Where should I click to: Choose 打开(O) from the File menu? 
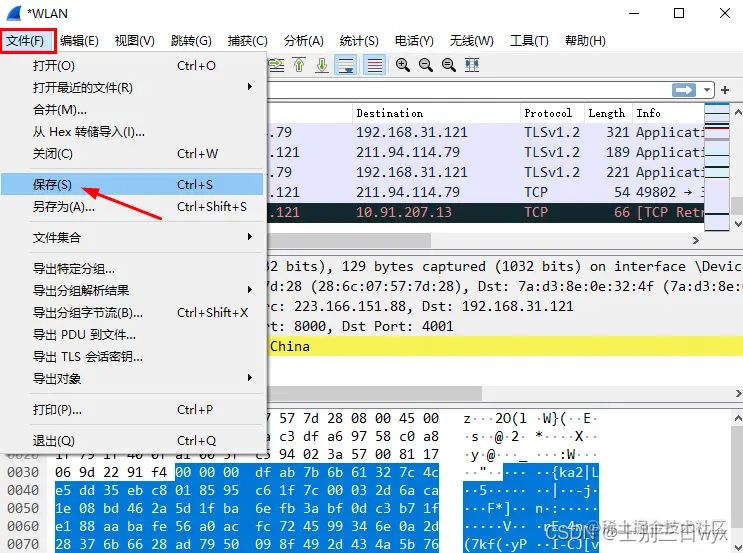132,65
